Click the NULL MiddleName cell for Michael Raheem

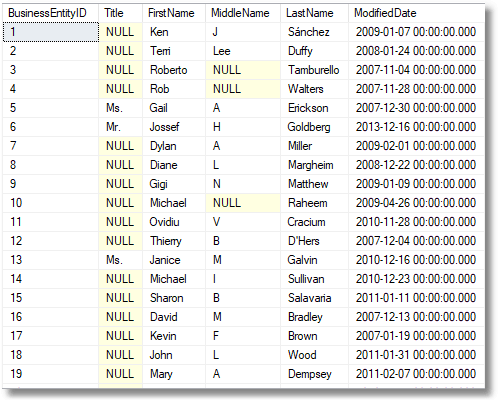pos(243,203)
